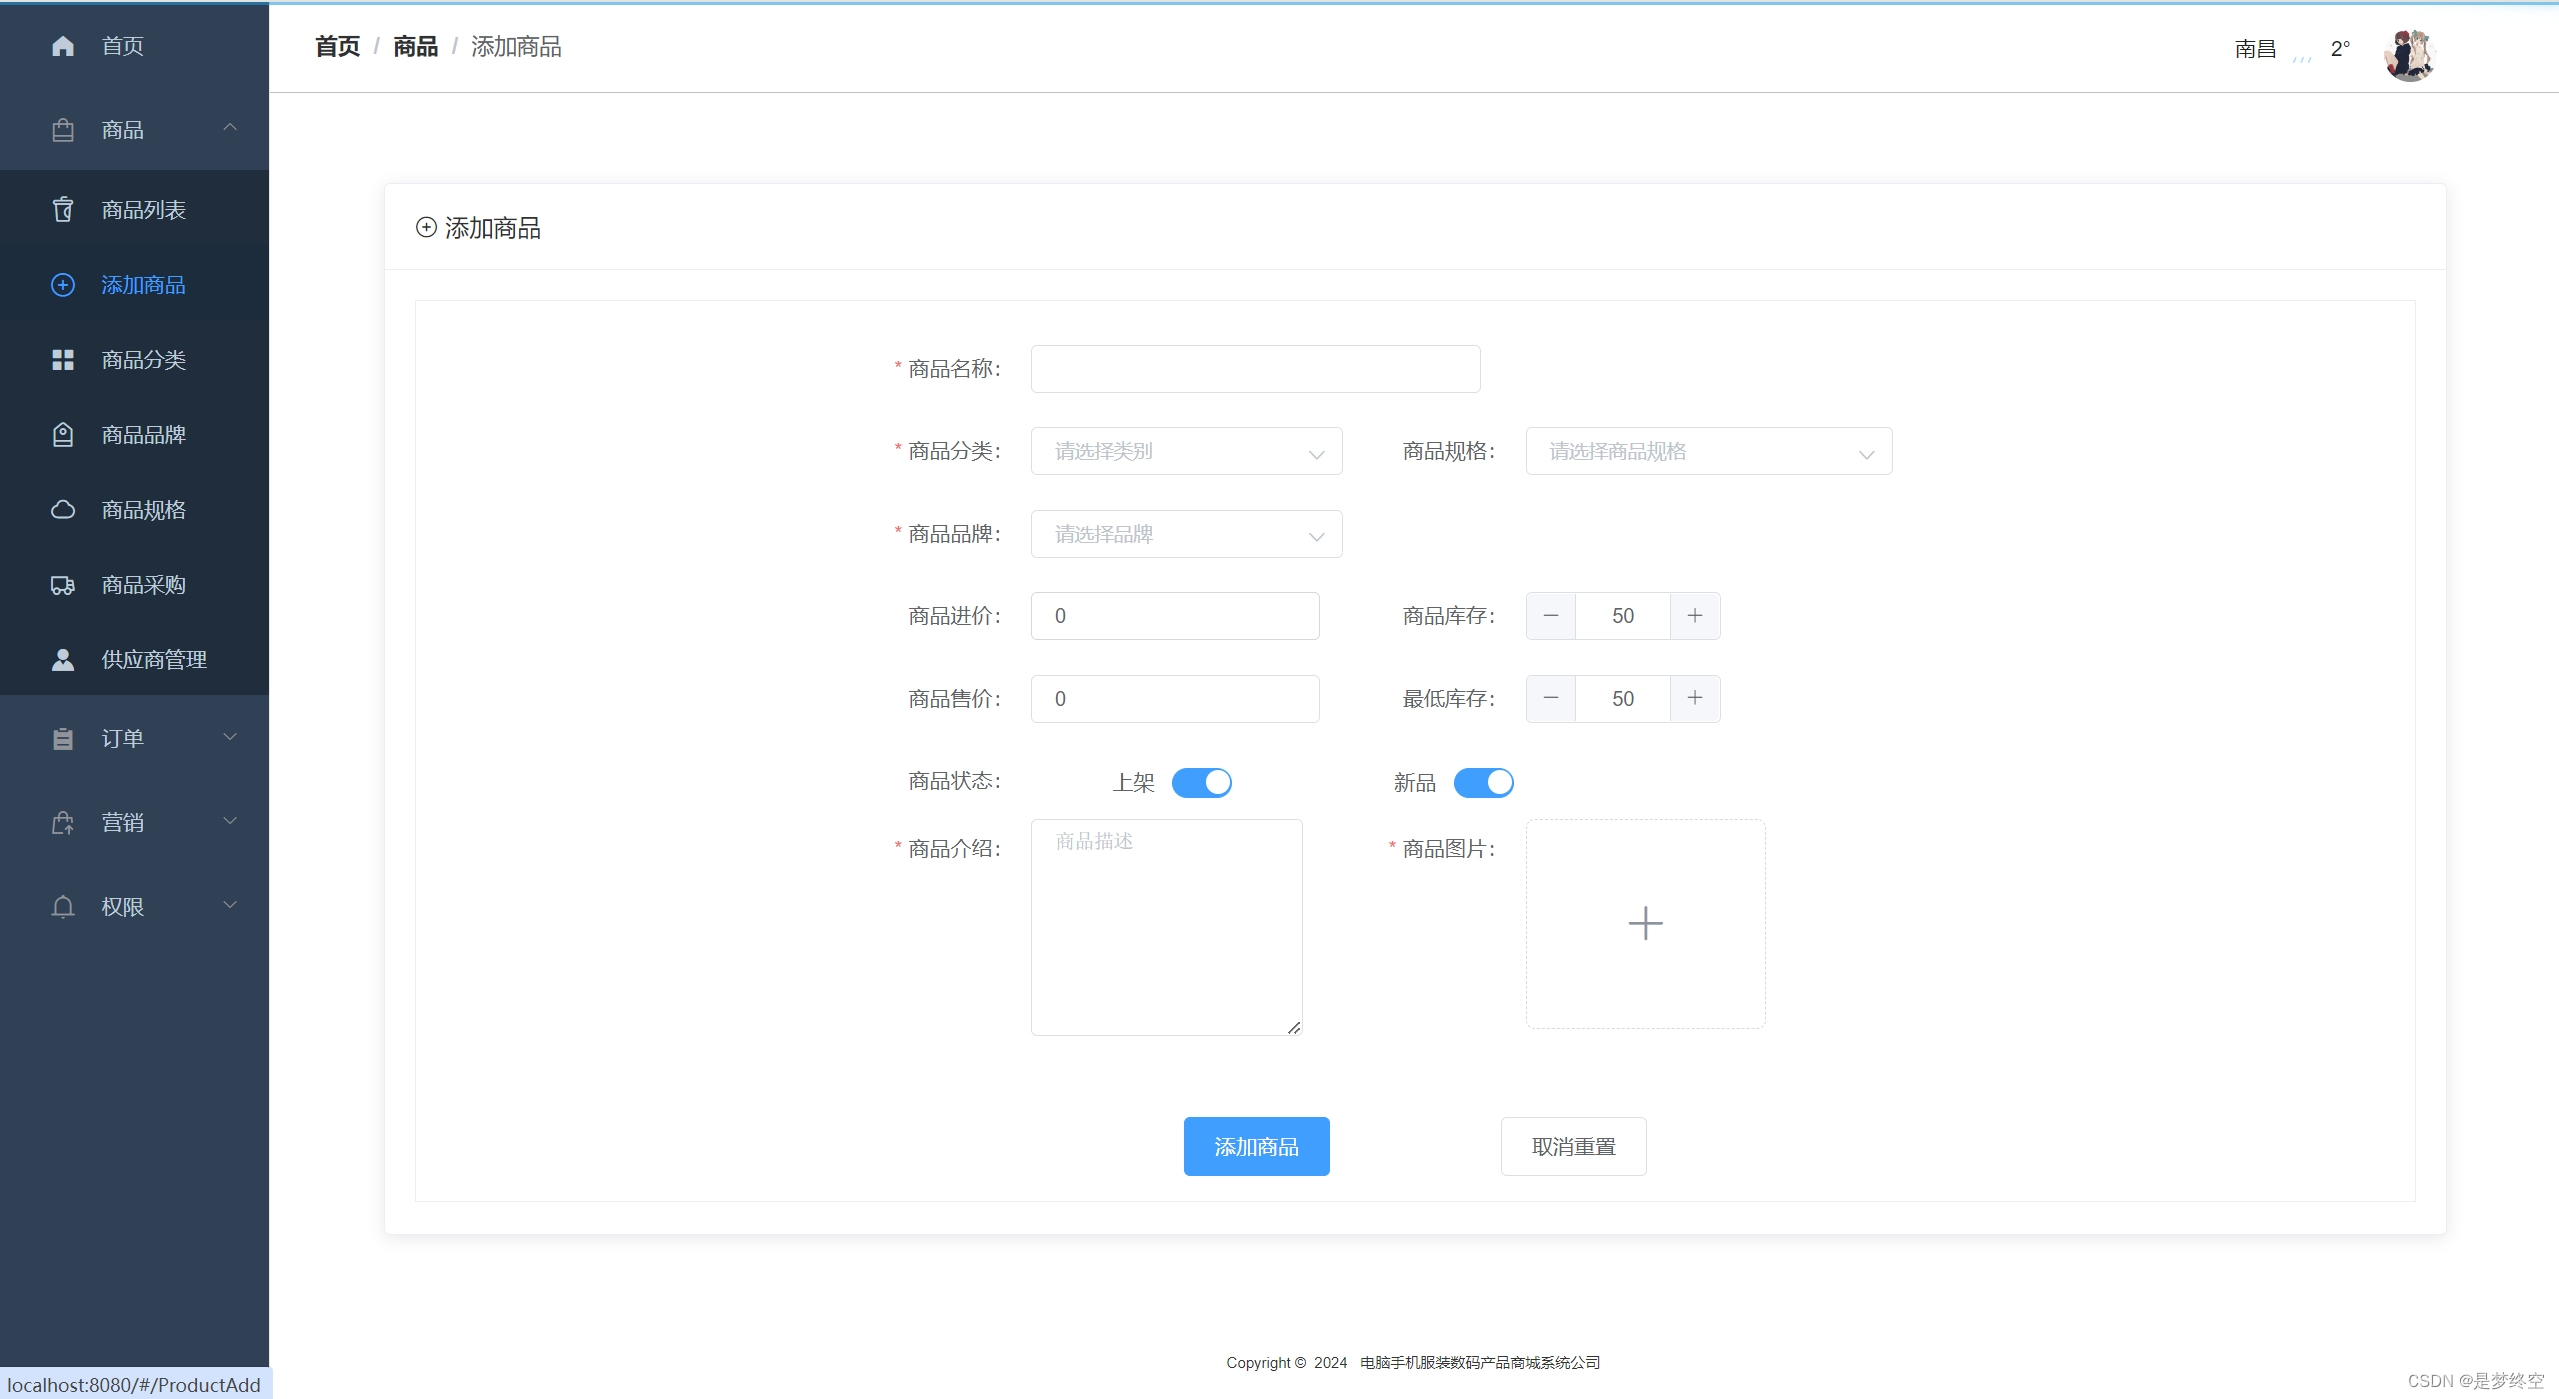The height and width of the screenshot is (1399, 2559).
Task: Click the 商品名称 input field
Action: (x=1255, y=369)
